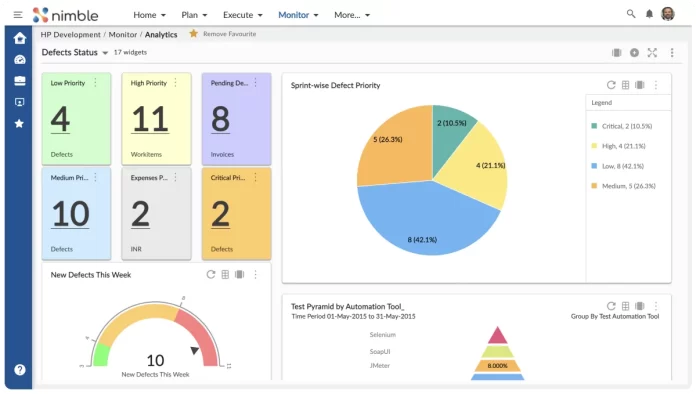The height and width of the screenshot is (394, 696).
Task: Open the sidebar help question icon
Action: 20,370
